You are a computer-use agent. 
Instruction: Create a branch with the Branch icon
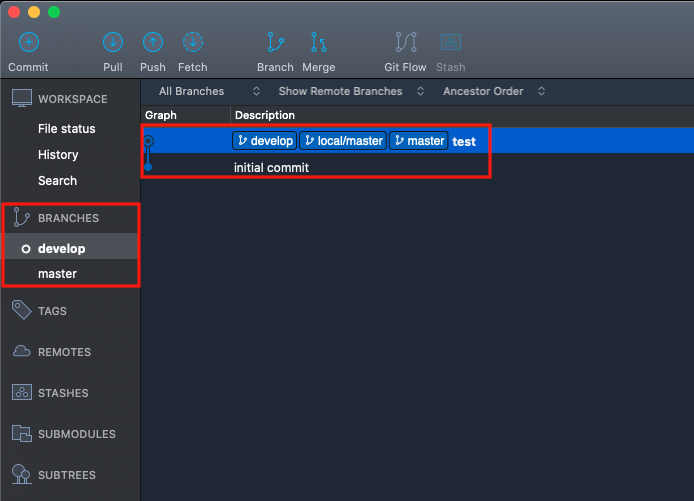pyautogui.click(x=275, y=42)
